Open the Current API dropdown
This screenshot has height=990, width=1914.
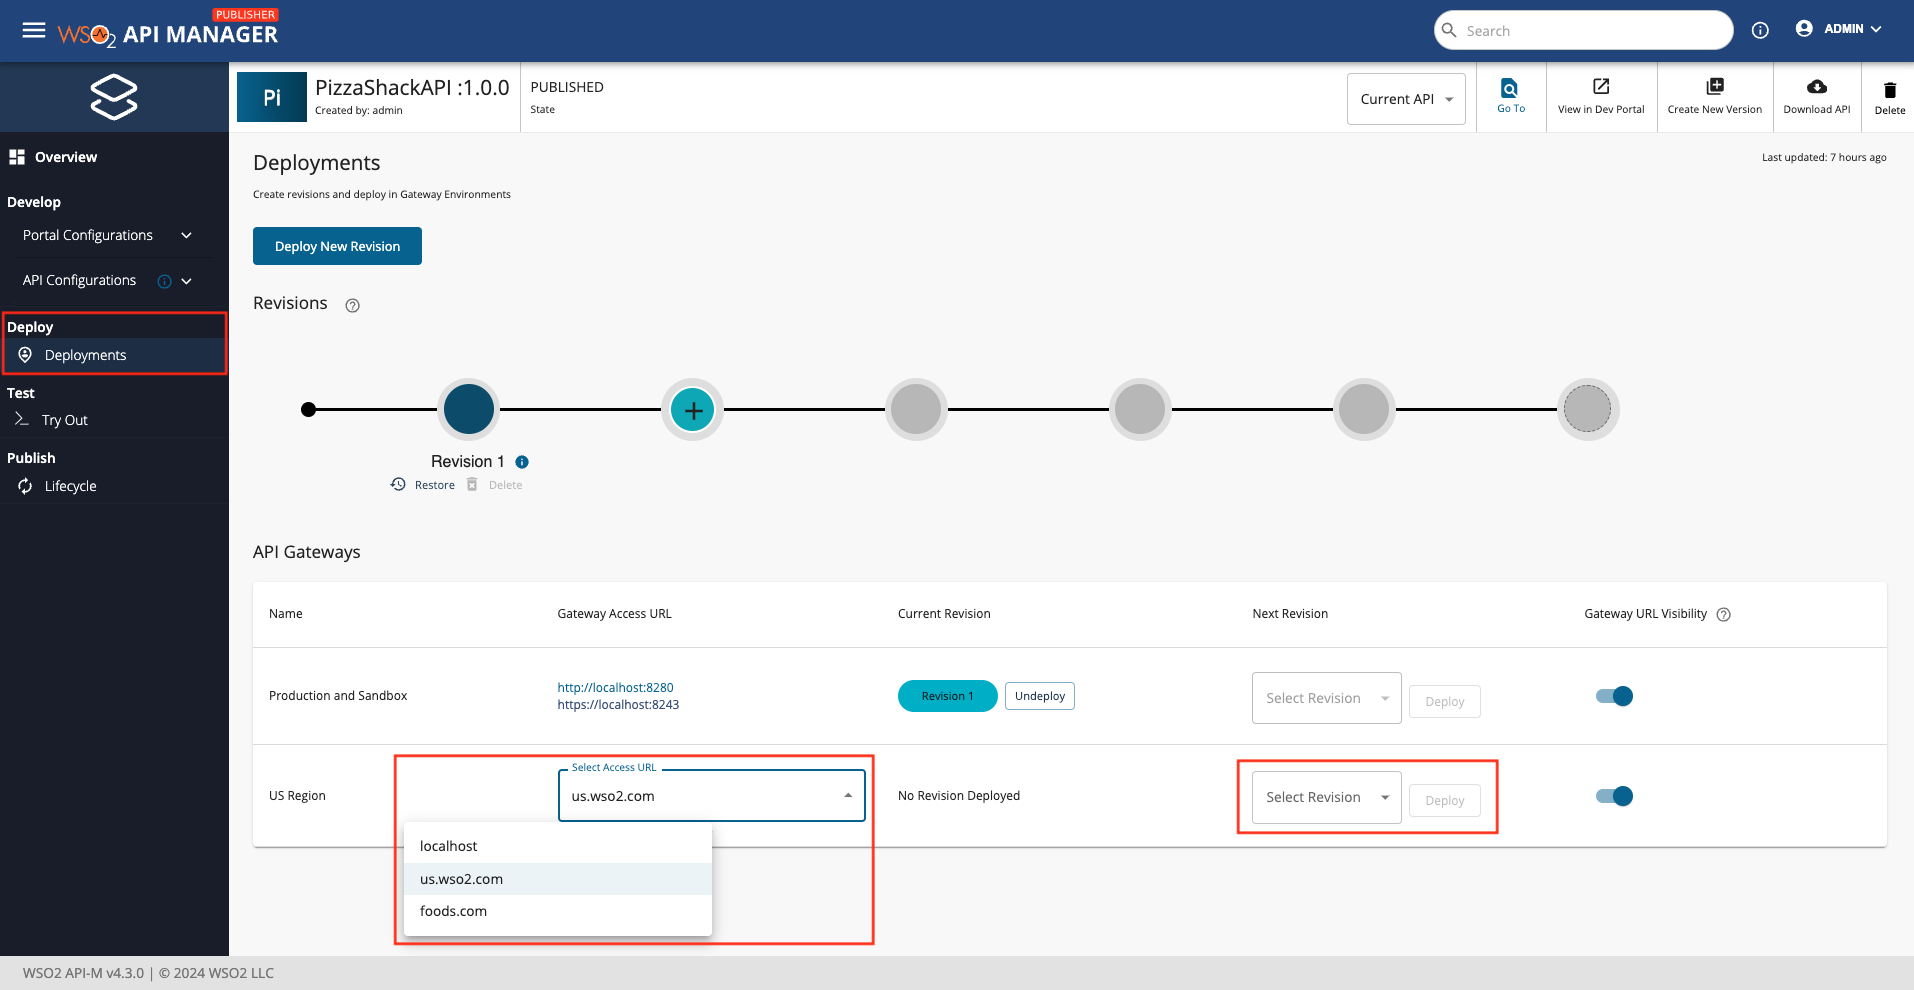pos(1405,98)
